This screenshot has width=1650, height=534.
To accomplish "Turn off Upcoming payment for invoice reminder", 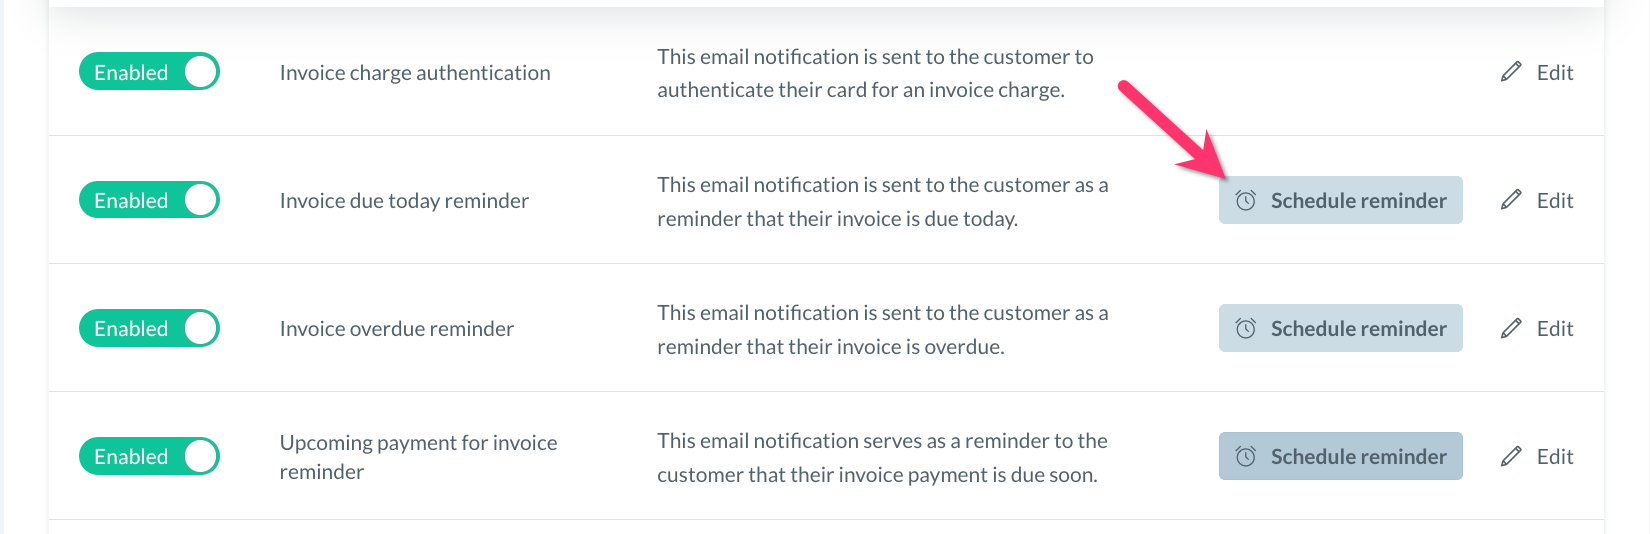I will (149, 456).
